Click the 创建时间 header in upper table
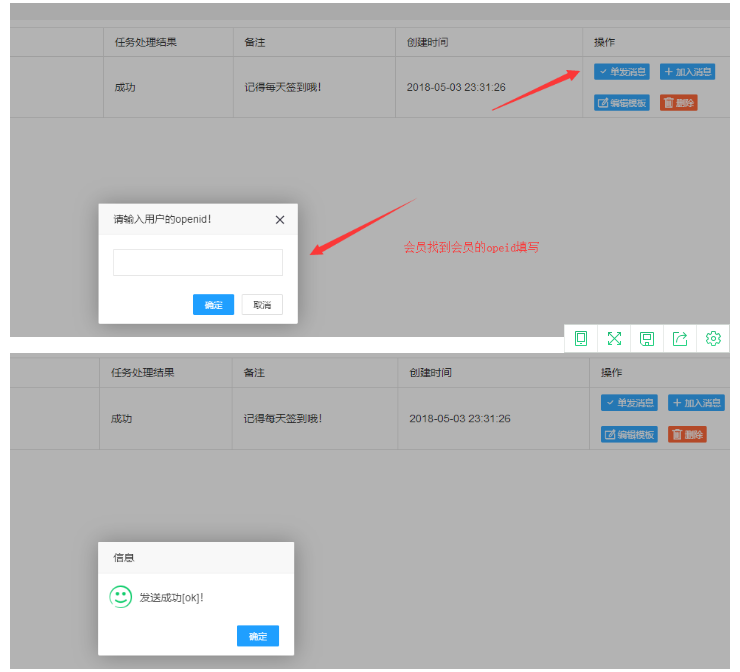Screen dimensions: 740x672 click(x=428, y=43)
